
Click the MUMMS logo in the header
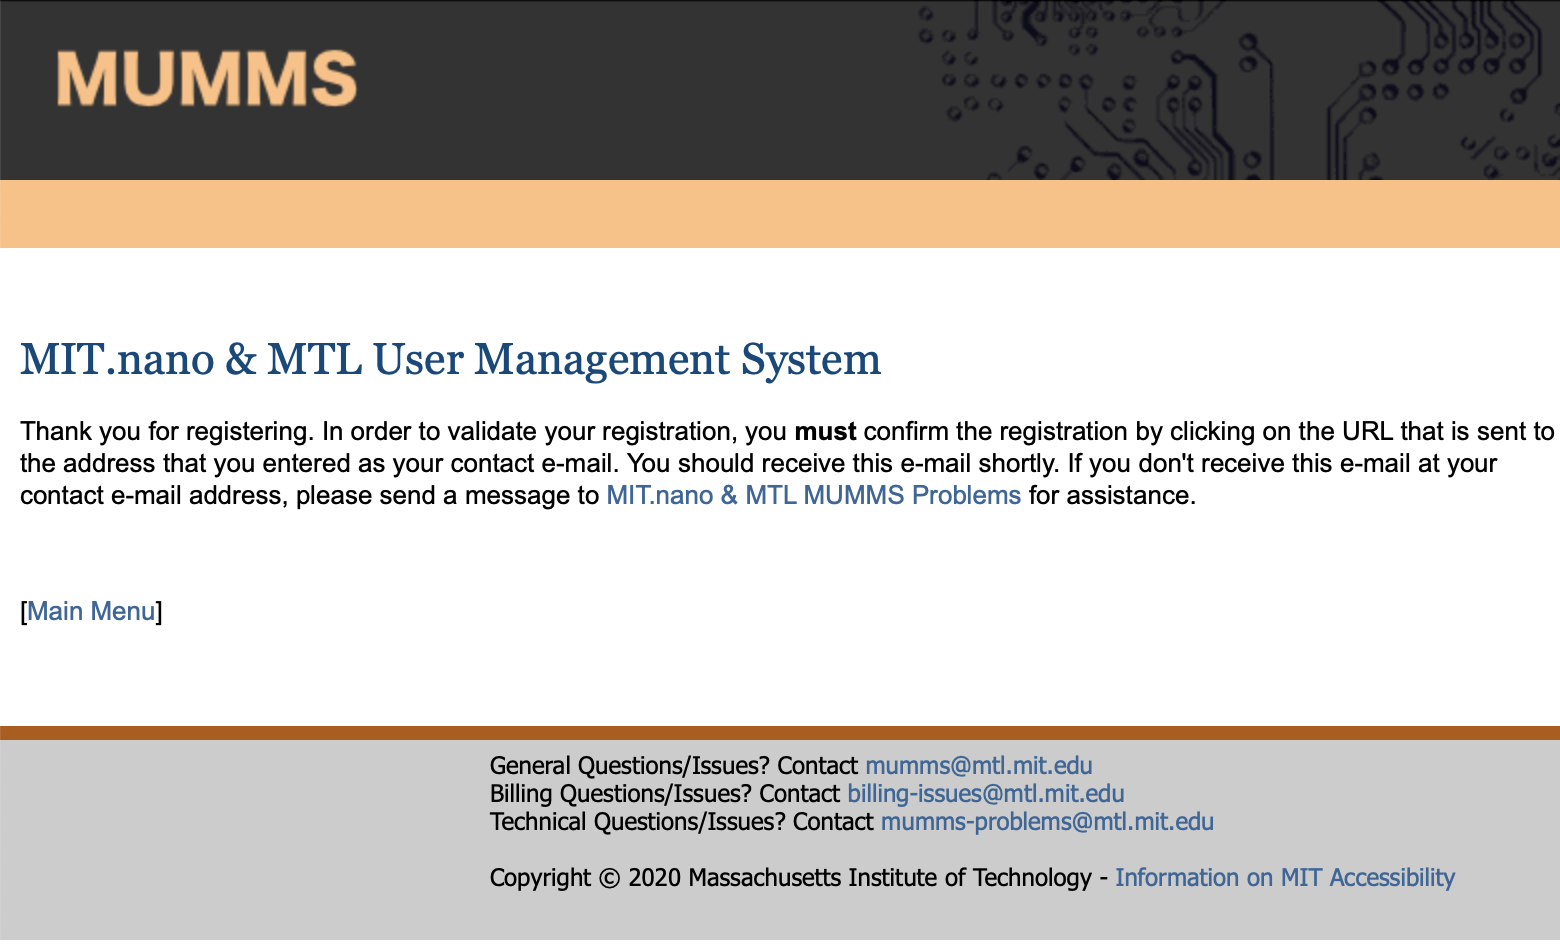click(x=207, y=79)
